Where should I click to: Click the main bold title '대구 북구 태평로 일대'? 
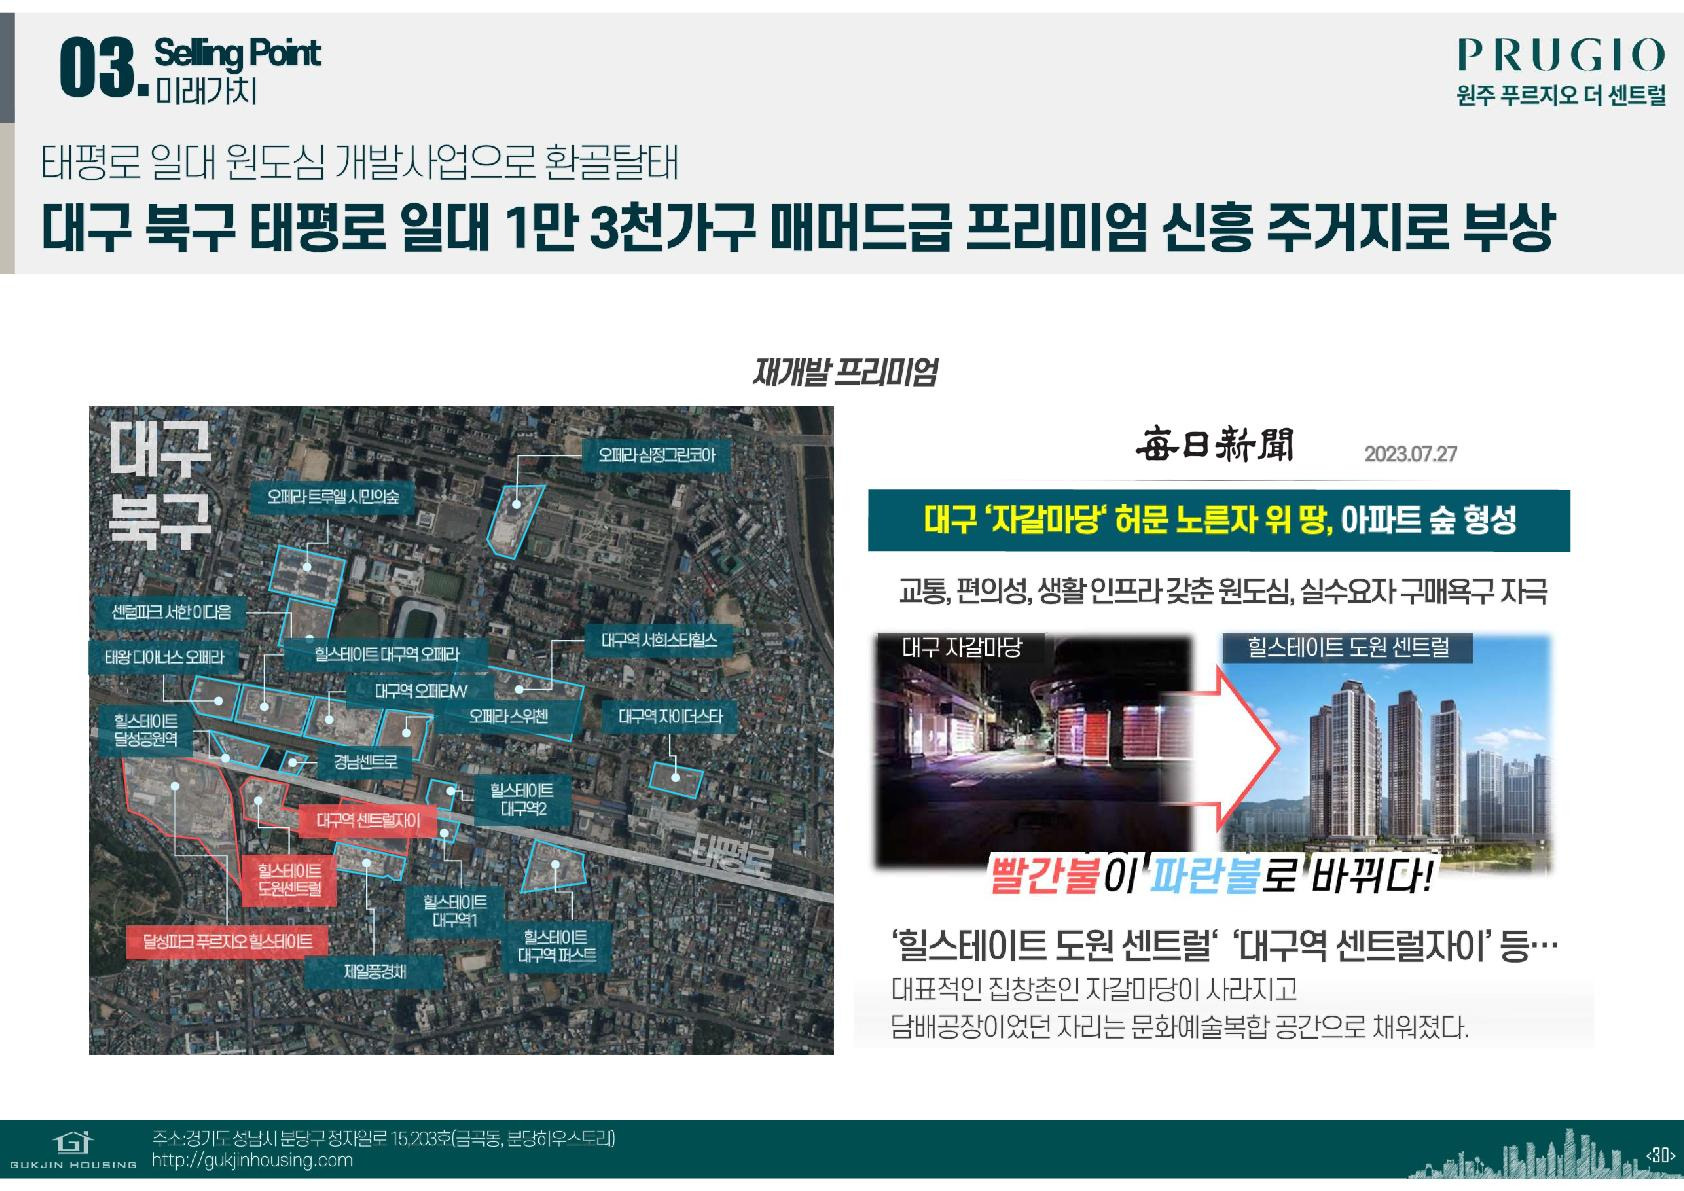[796, 229]
